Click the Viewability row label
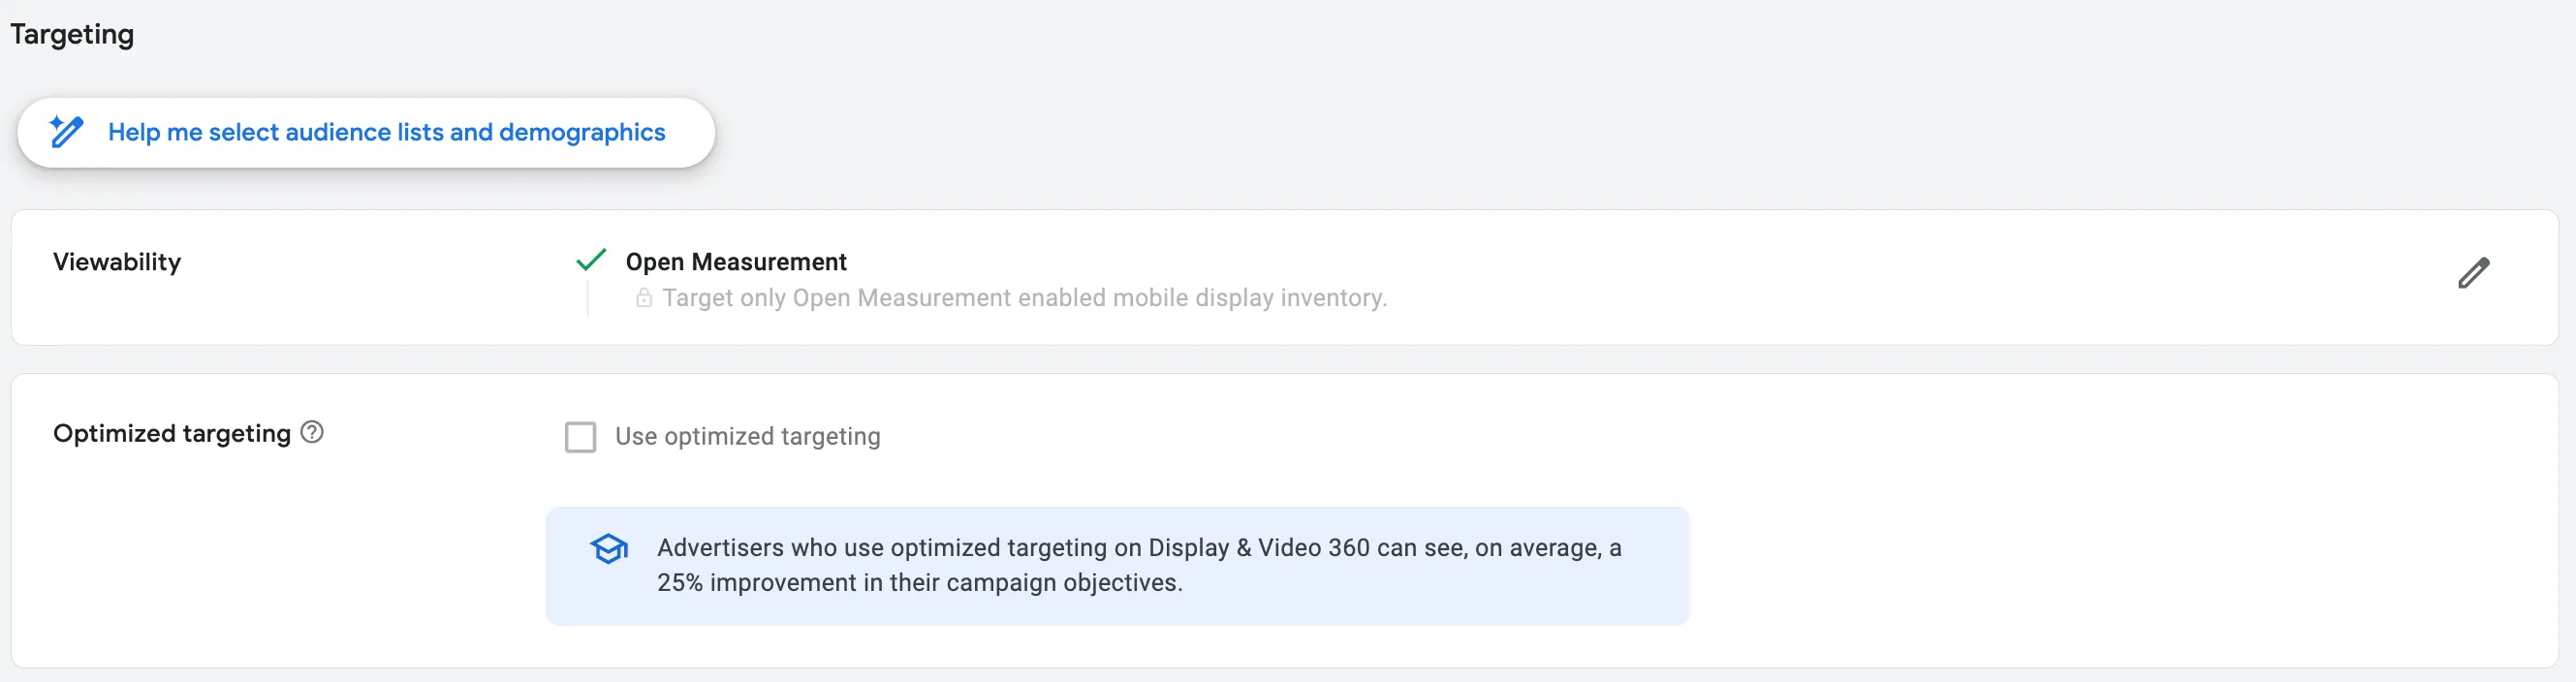The image size is (2576, 682). pos(117,262)
